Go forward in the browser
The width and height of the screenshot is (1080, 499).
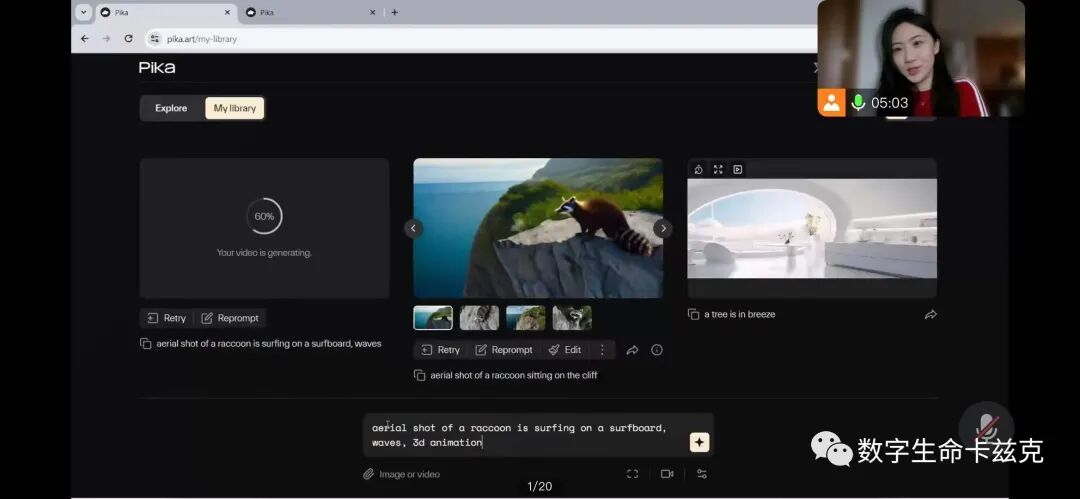pos(106,39)
